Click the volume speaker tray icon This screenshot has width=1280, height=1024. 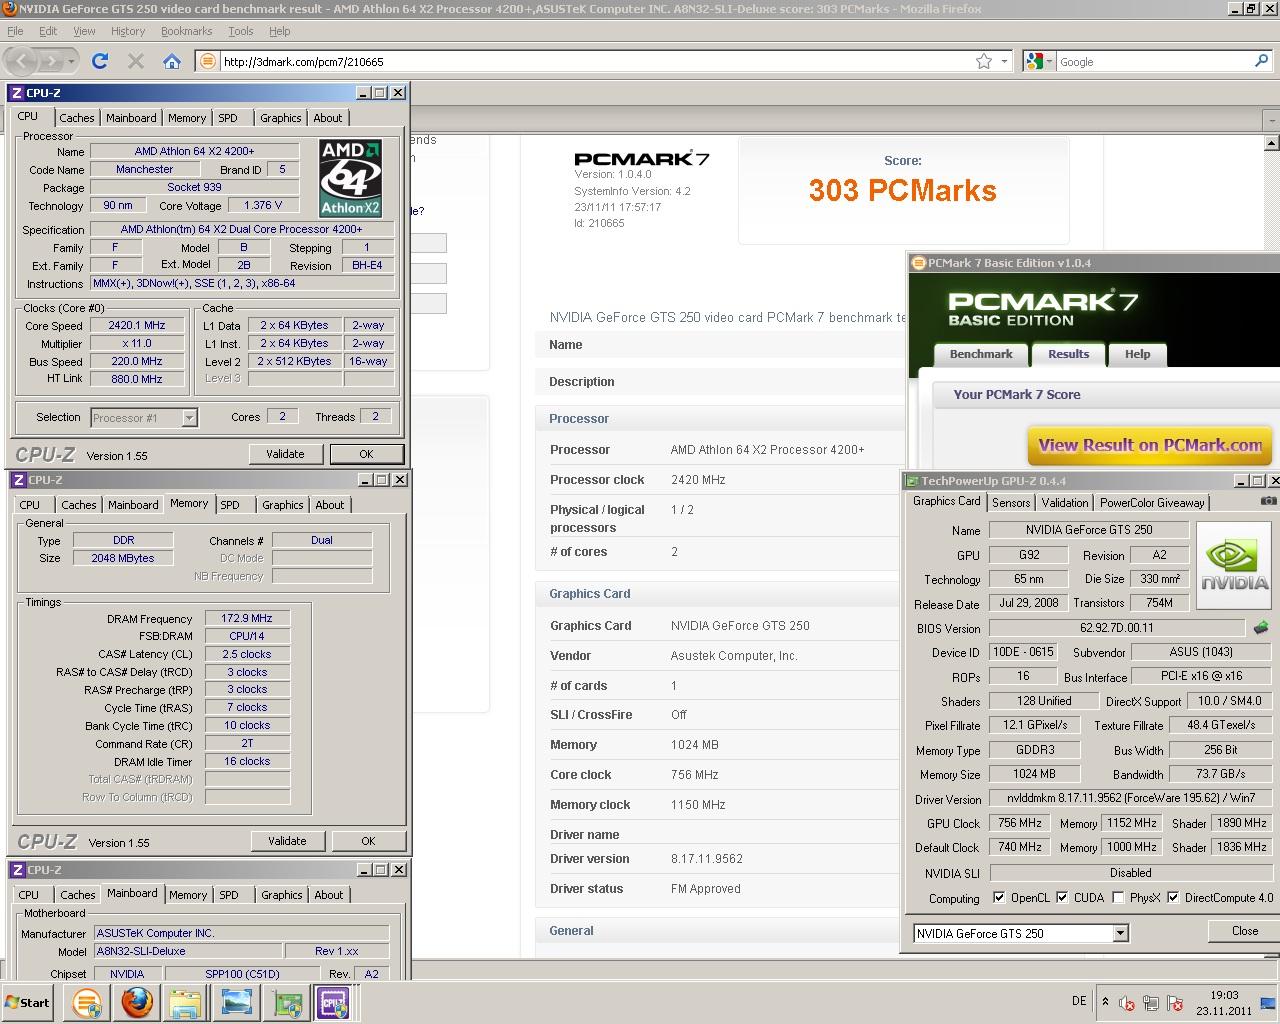pyautogui.click(x=1127, y=1003)
